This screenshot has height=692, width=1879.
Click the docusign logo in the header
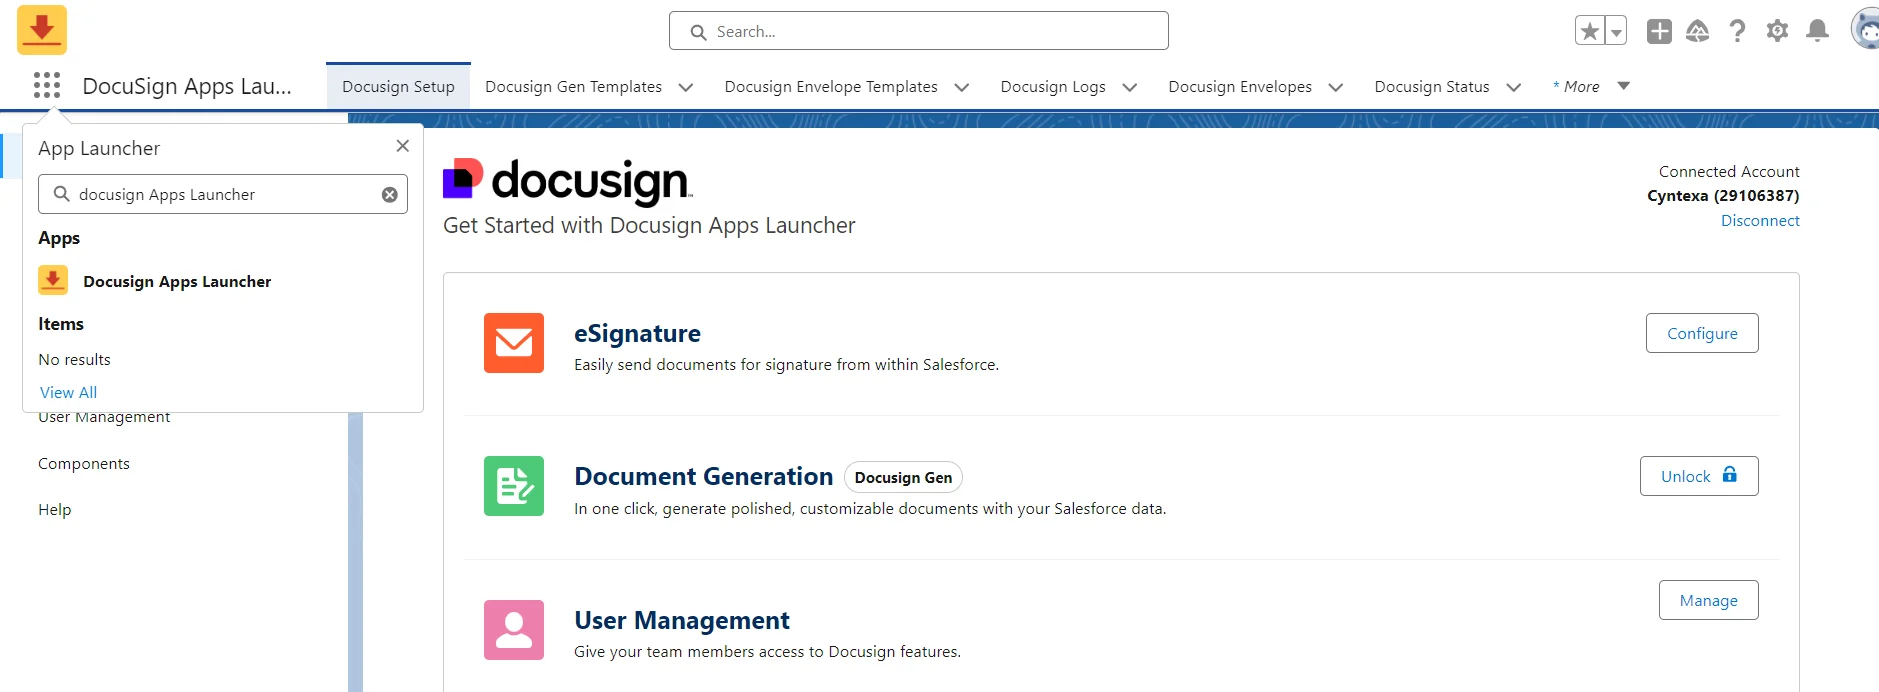568,181
